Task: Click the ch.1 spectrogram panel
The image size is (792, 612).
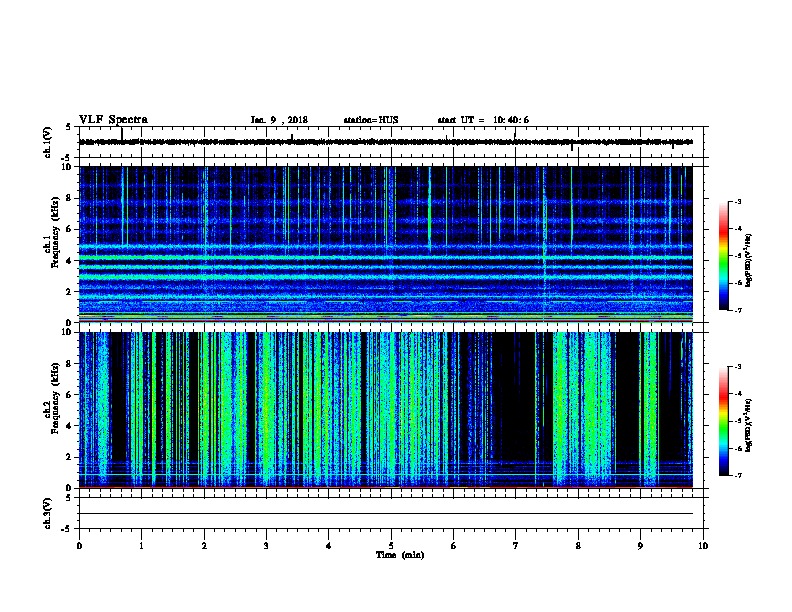Action: [385, 244]
